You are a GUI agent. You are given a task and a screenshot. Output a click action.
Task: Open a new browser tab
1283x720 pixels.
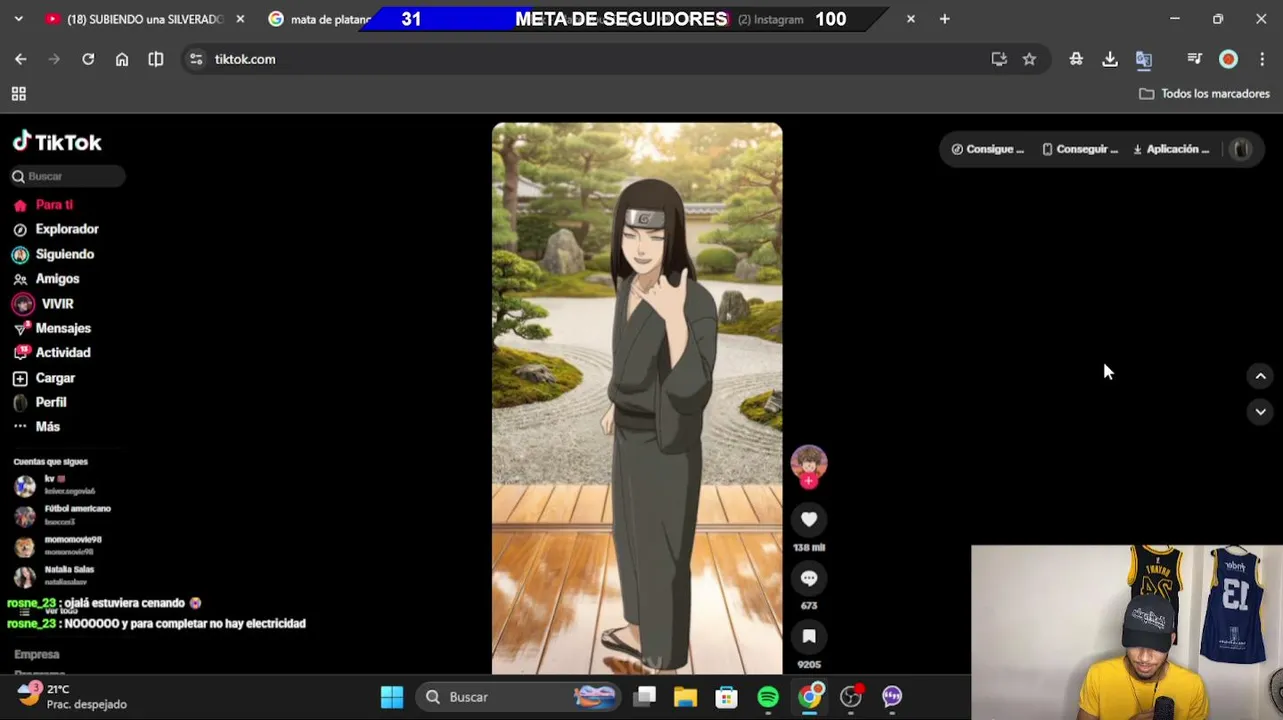(x=944, y=19)
